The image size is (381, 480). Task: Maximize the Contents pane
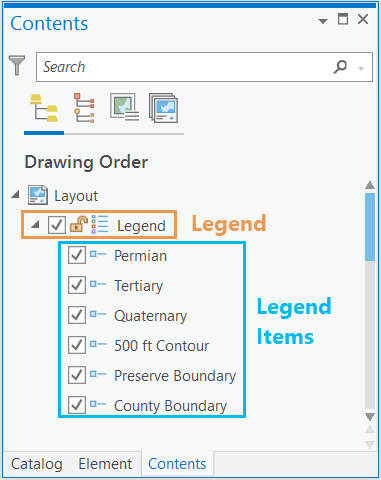(343, 19)
